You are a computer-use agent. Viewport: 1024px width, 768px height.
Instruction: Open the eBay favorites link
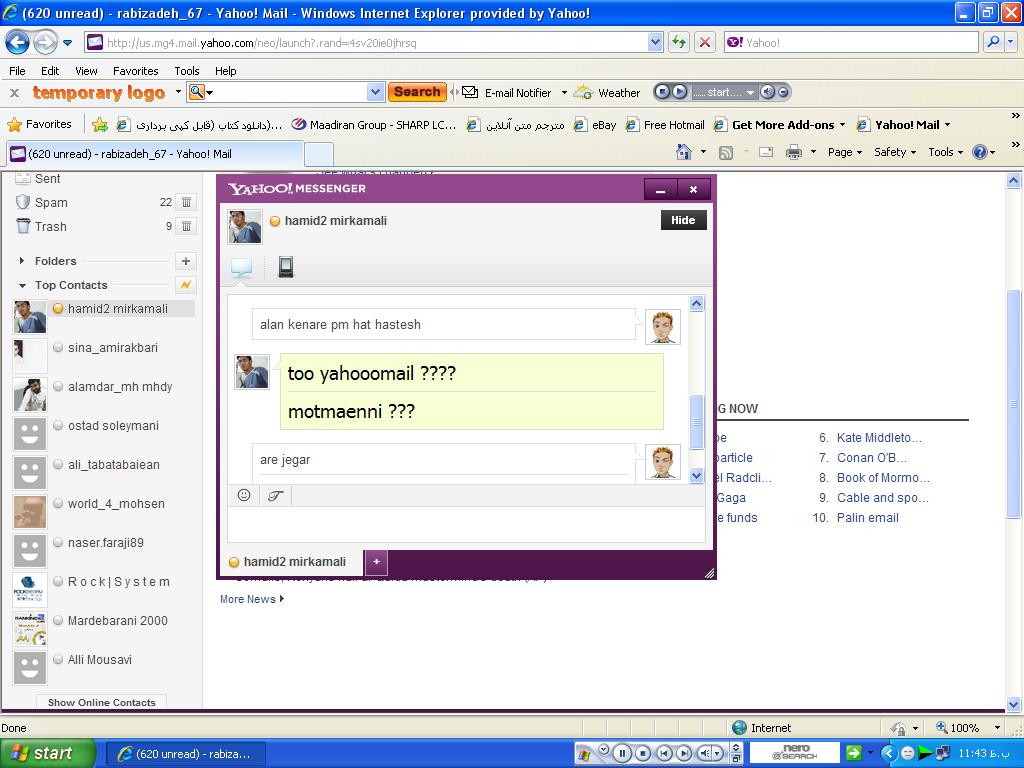coord(595,125)
